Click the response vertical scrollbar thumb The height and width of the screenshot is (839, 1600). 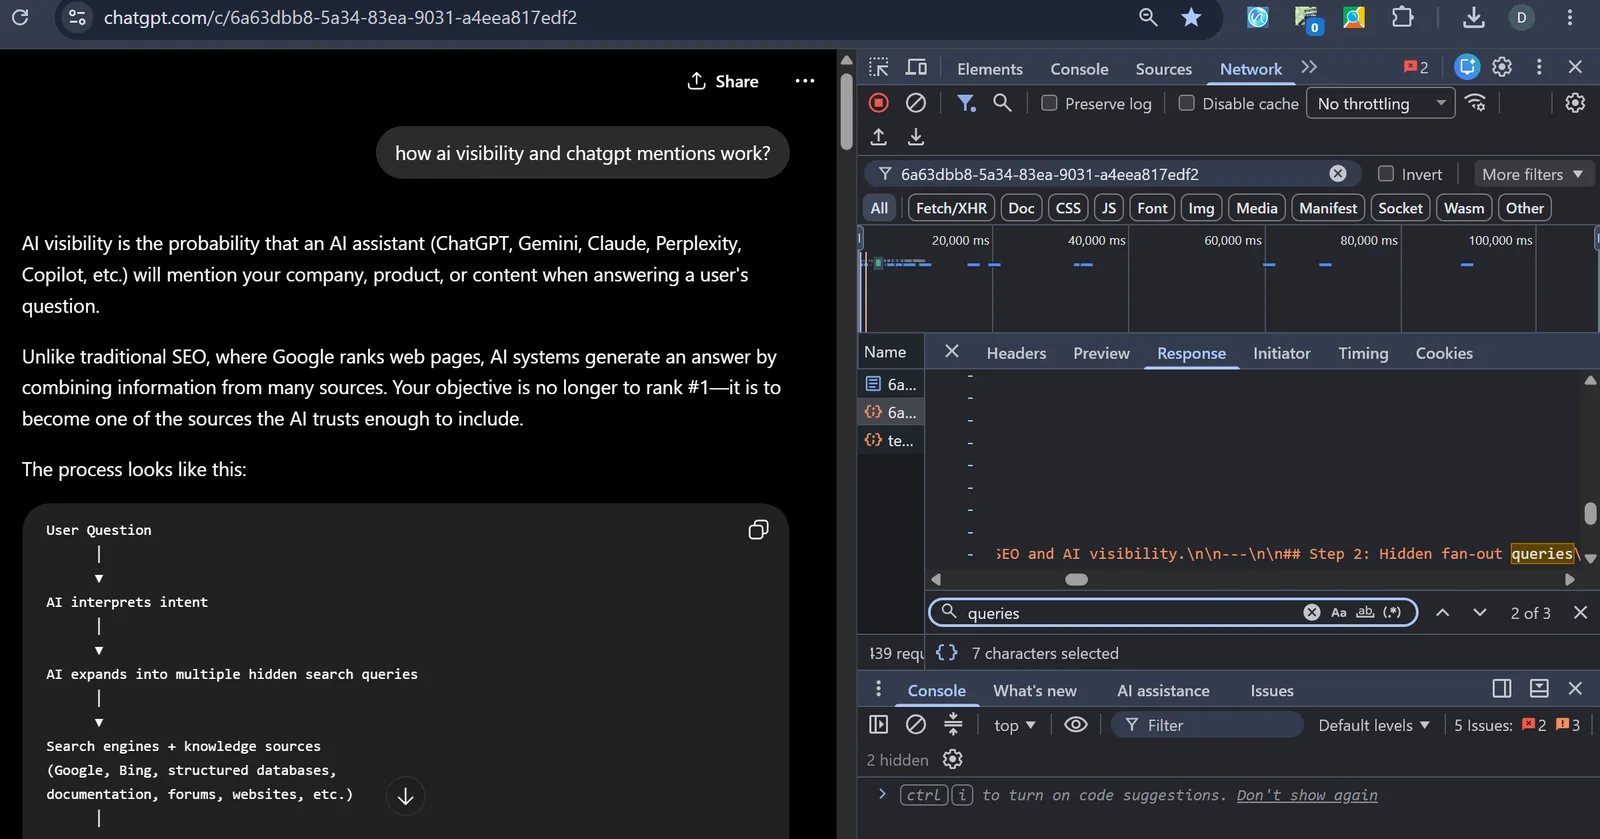(1590, 513)
